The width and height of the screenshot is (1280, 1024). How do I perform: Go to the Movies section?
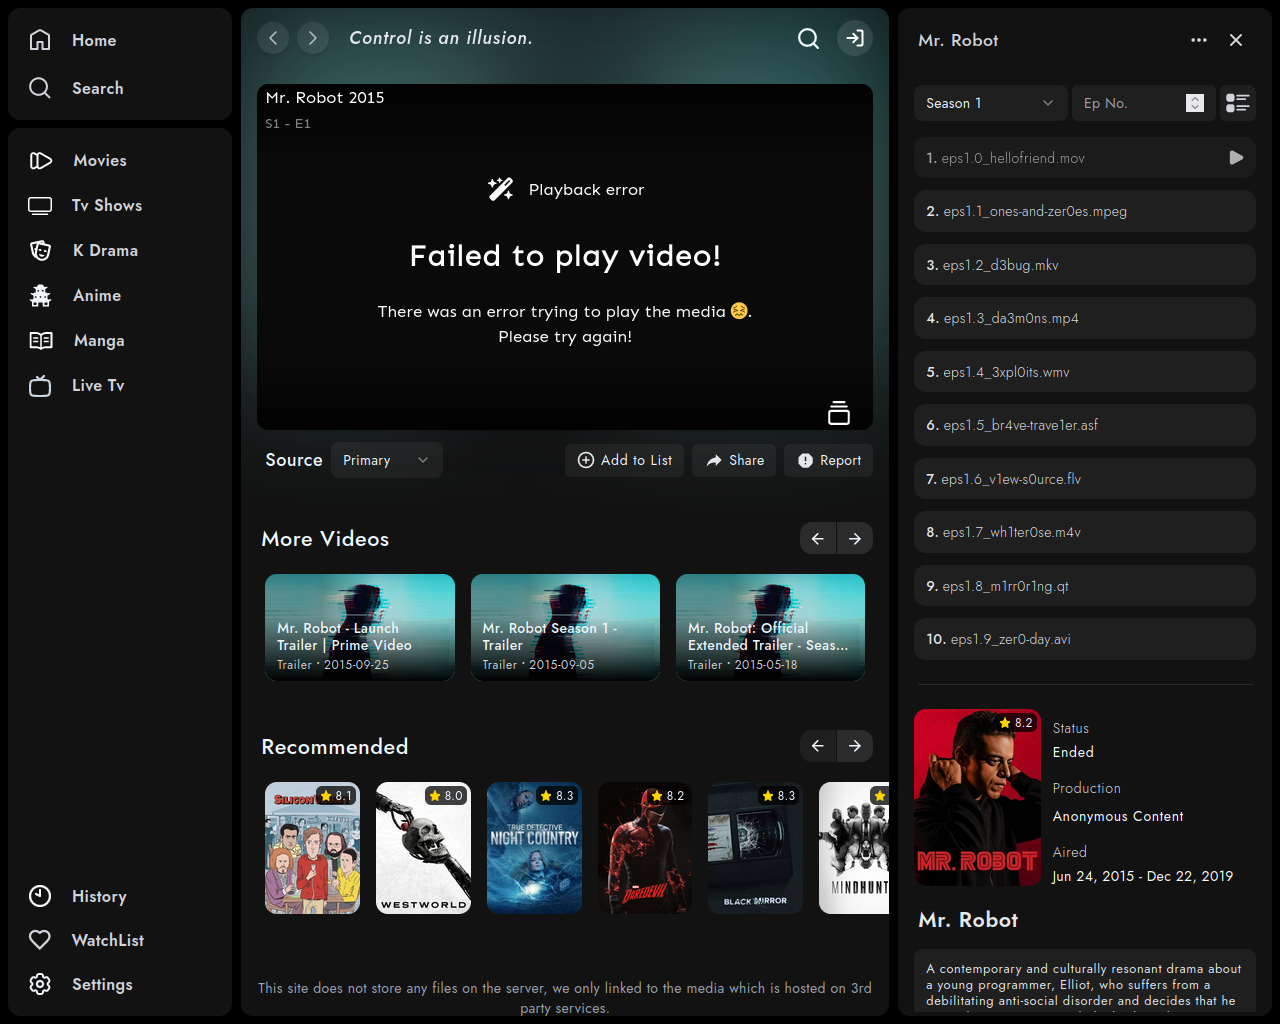[x=78, y=160]
